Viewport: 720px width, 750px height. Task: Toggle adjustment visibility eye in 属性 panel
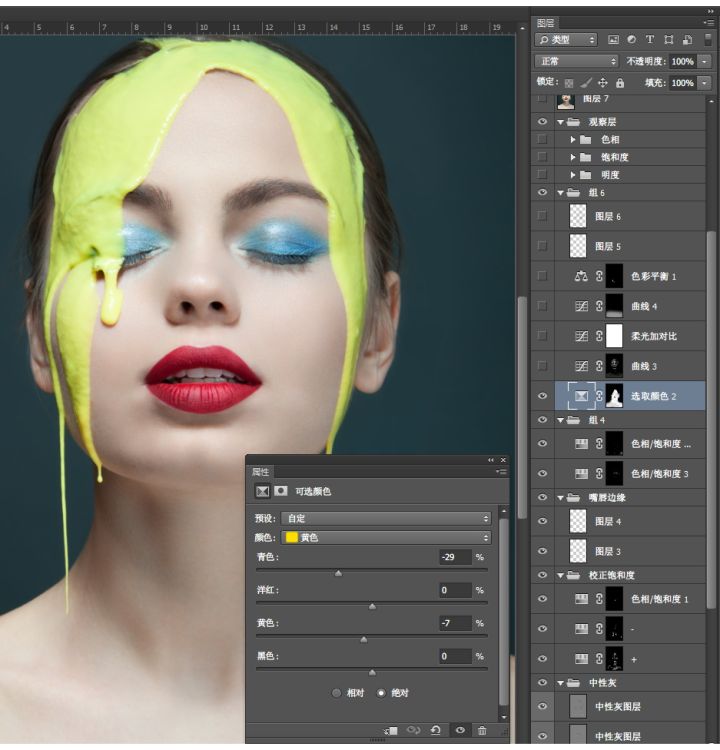pos(460,730)
